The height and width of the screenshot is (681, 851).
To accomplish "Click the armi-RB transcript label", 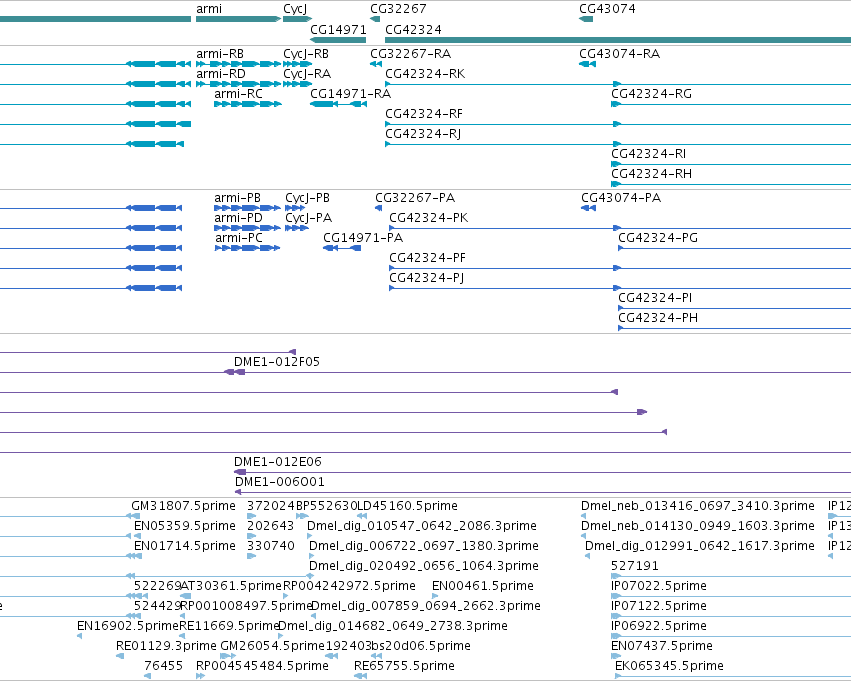I will (220, 54).
